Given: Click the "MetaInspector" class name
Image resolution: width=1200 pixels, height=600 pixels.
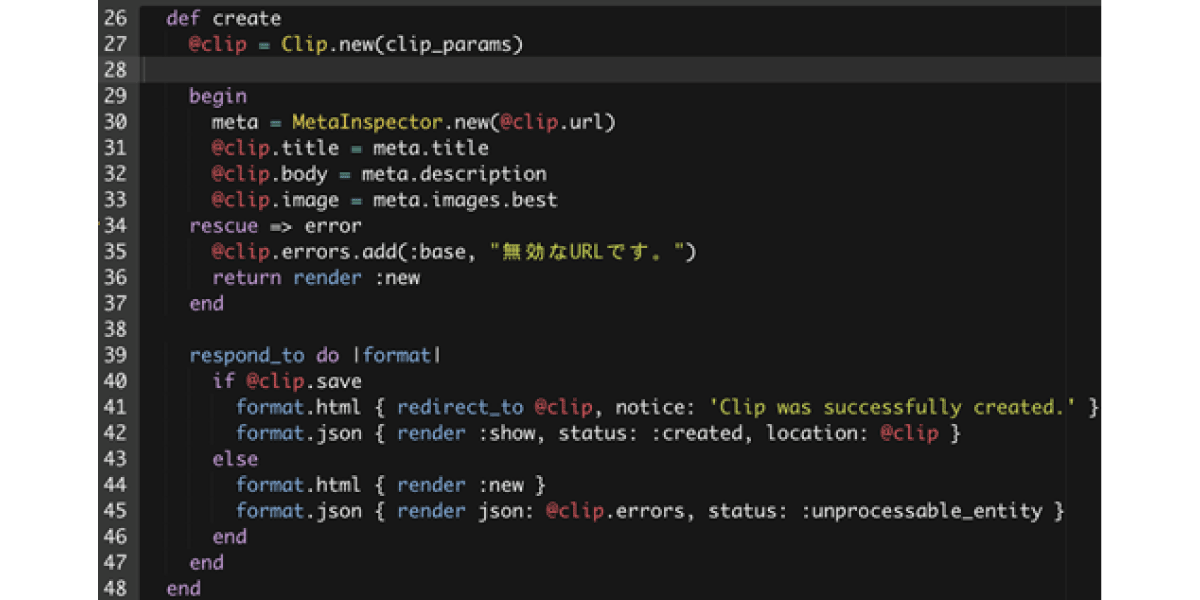Looking at the screenshot, I should tap(367, 122).
